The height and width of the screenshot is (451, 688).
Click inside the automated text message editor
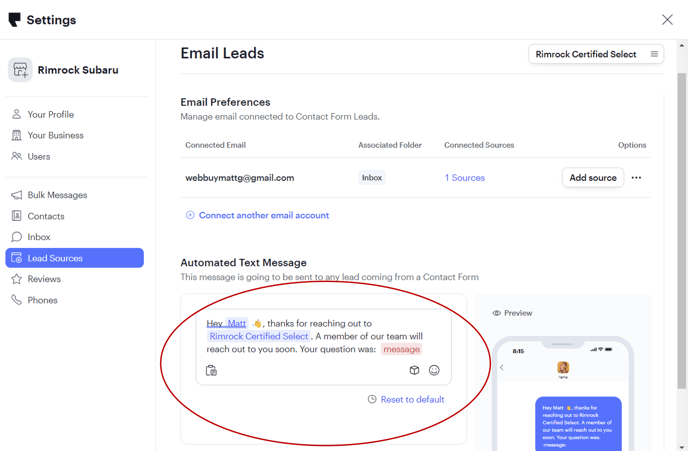click(323, 347)
